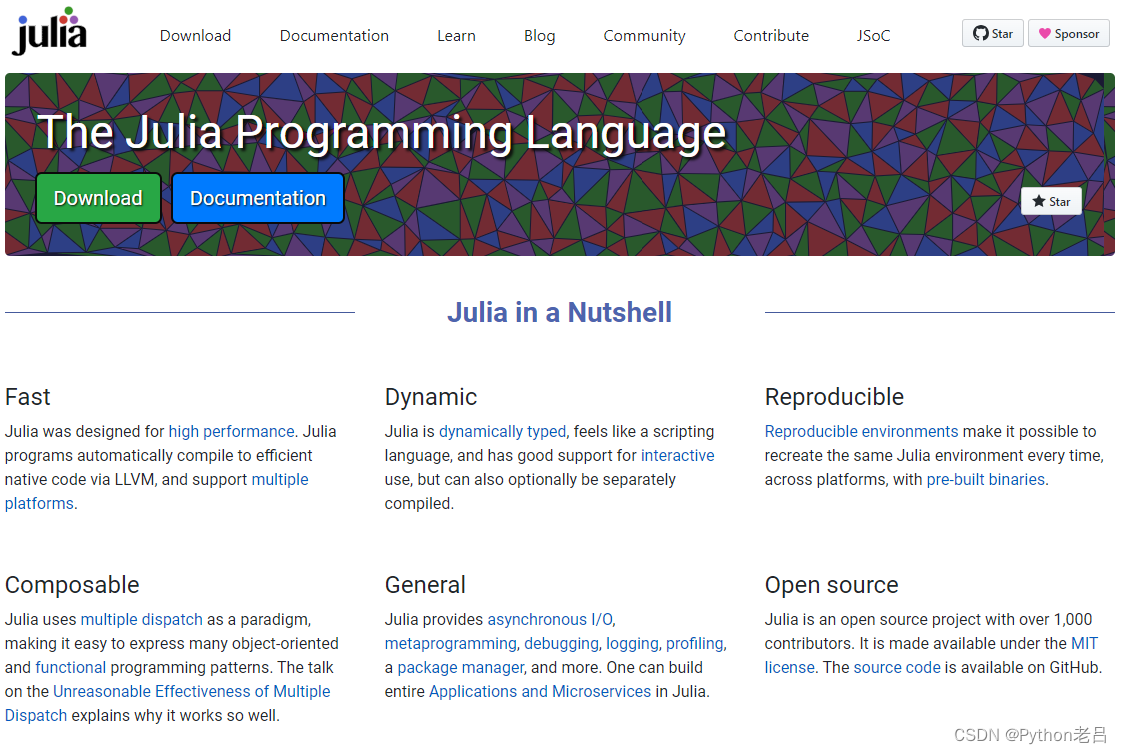
Task: Select the Community navigation item
Action: click(644, 35)
